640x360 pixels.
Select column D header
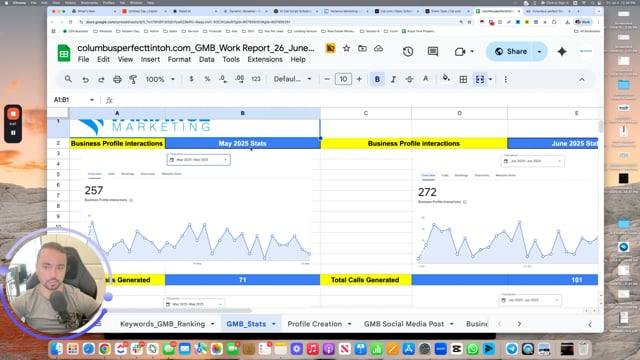point(460,113)
